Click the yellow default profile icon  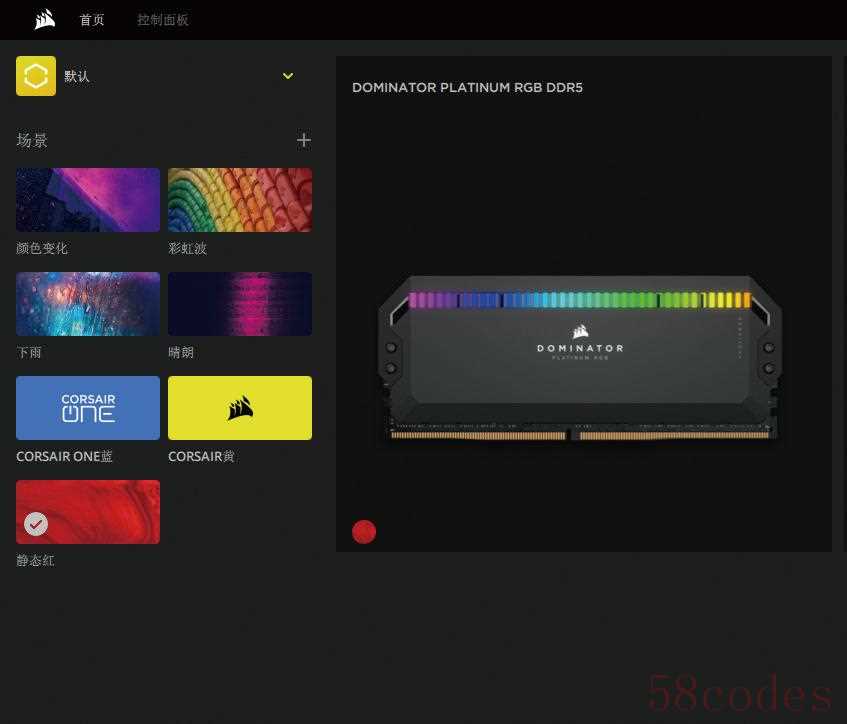coord(36,76)
